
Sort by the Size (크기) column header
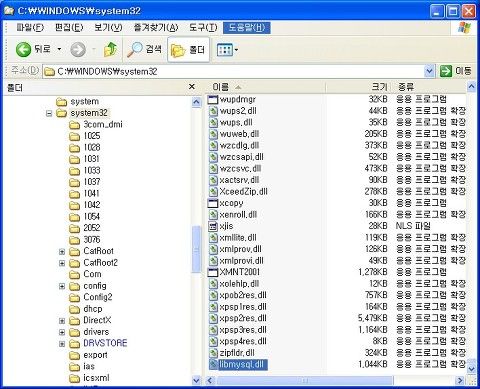coord(358,87)
